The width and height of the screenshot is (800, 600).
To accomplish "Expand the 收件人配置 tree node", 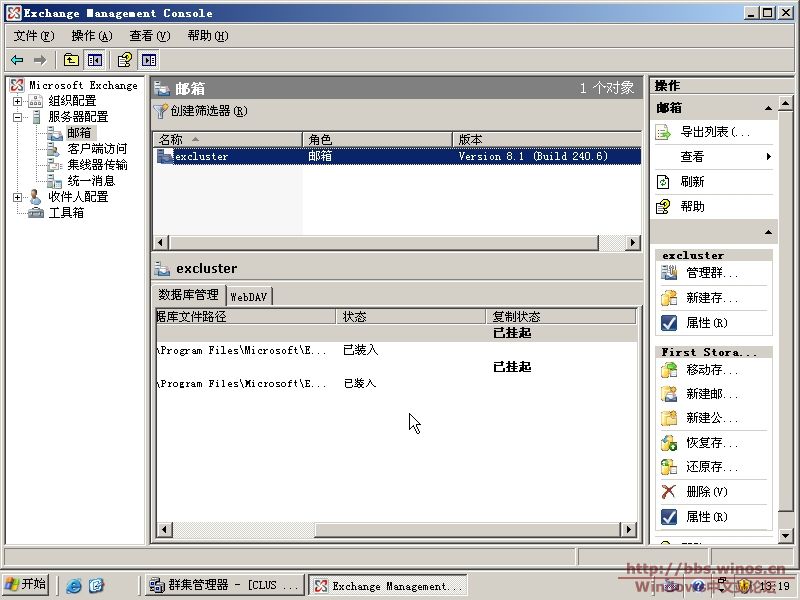I will click(x=18, y=197).
